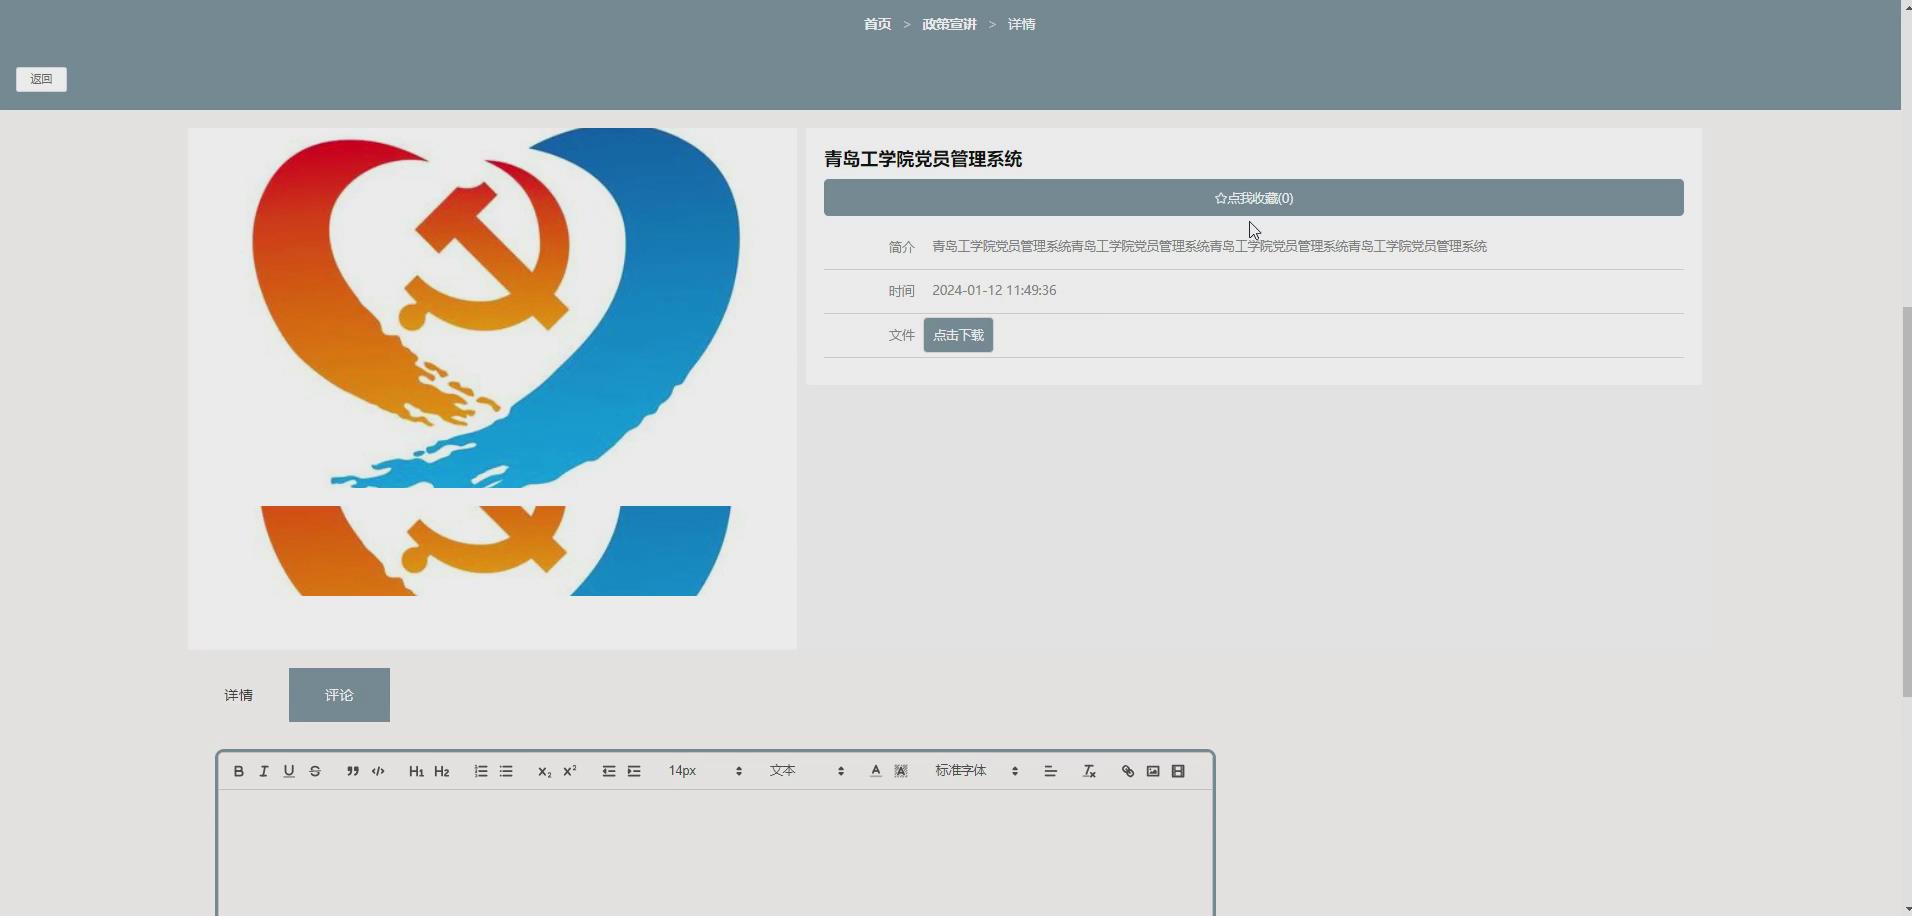
Task: Open the font color picker
Action: tap(874, 770)
